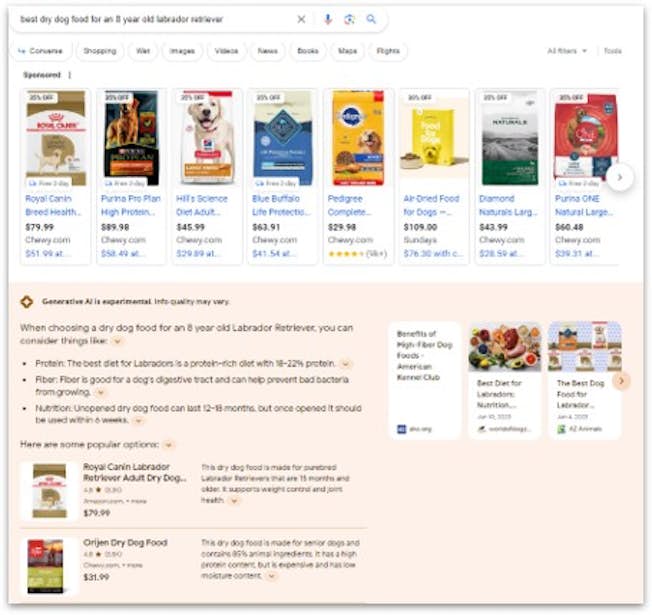The image size is (652, 615).
Task: Expand "Here are some popular options" chevron
Action: point(168,445)
